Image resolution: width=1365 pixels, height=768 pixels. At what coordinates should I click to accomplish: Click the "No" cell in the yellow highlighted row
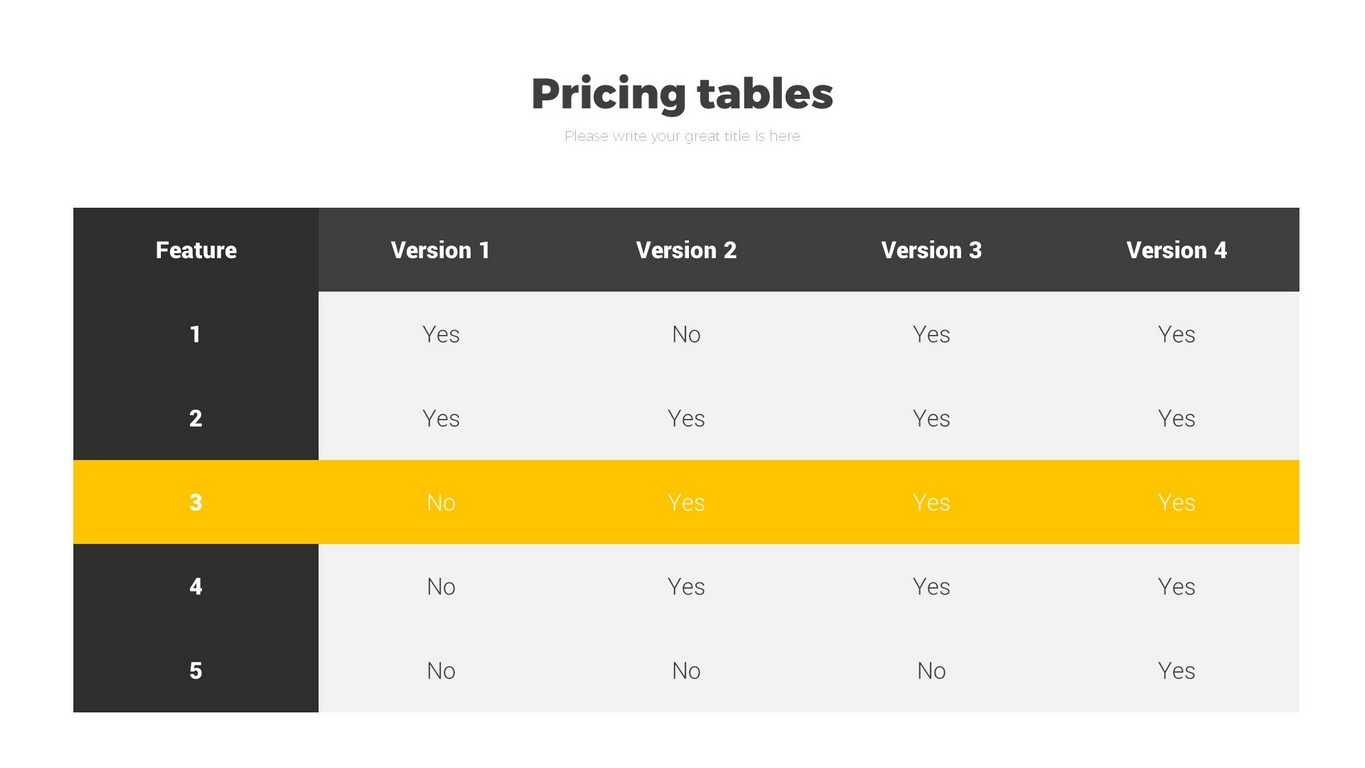tap(441, 502)
